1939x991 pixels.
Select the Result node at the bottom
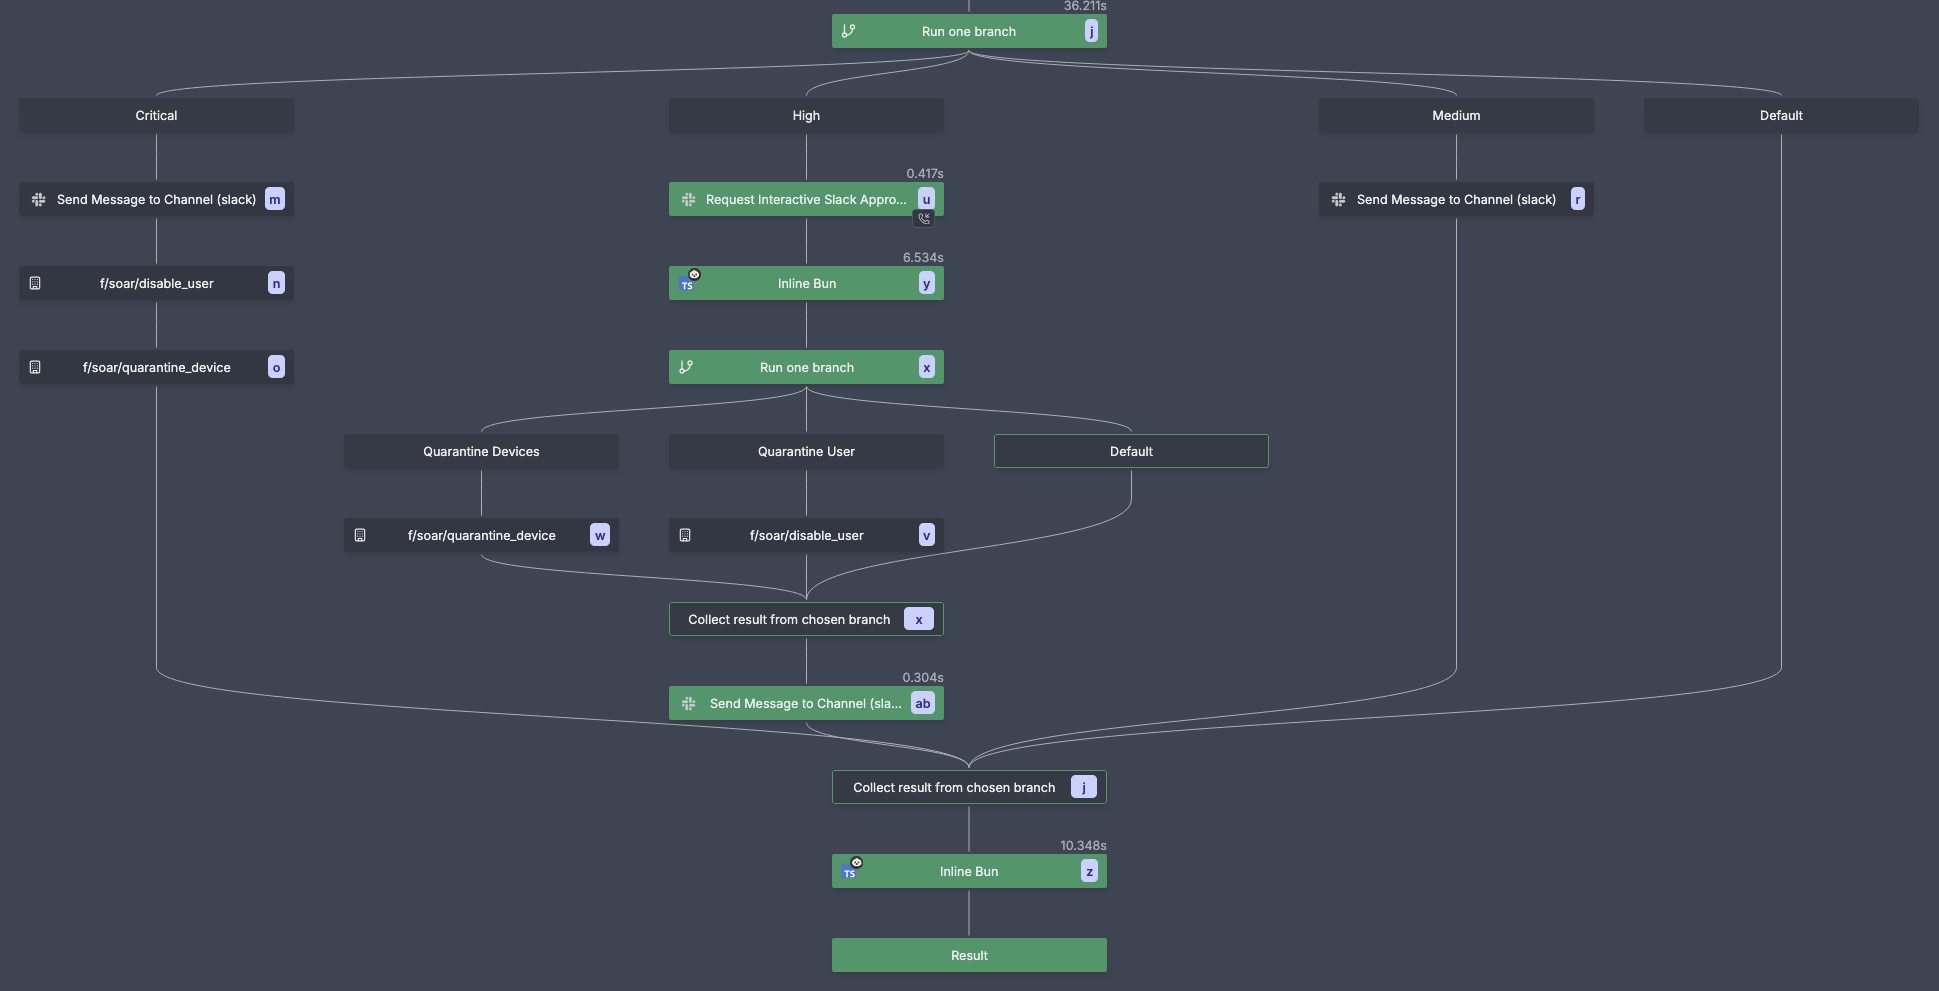pos(968,955)
